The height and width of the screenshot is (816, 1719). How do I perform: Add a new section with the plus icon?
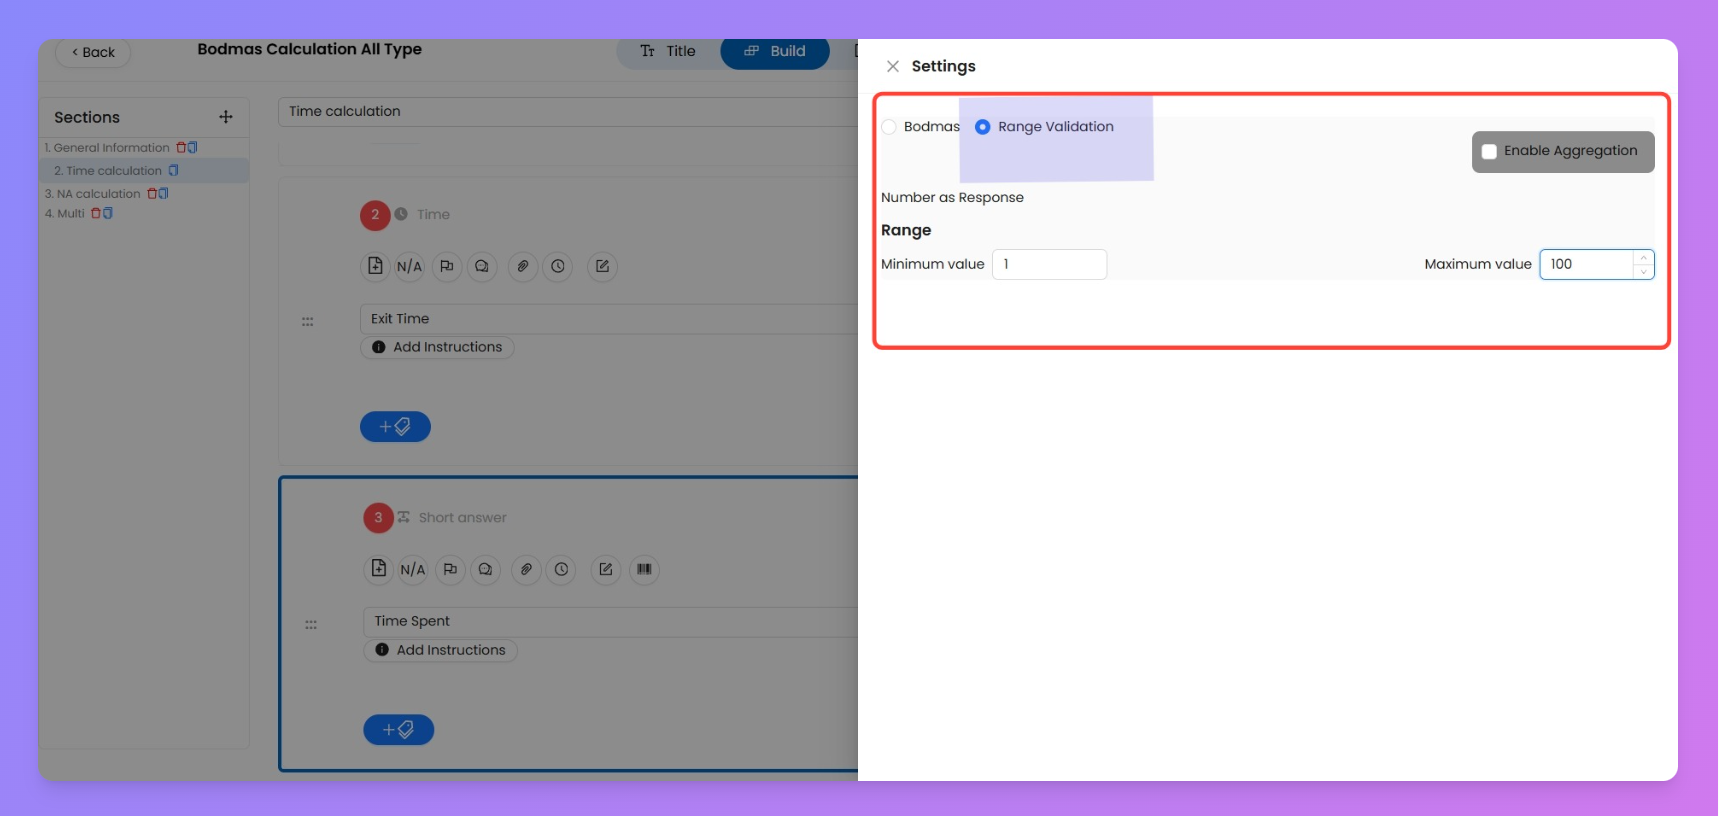226,117
